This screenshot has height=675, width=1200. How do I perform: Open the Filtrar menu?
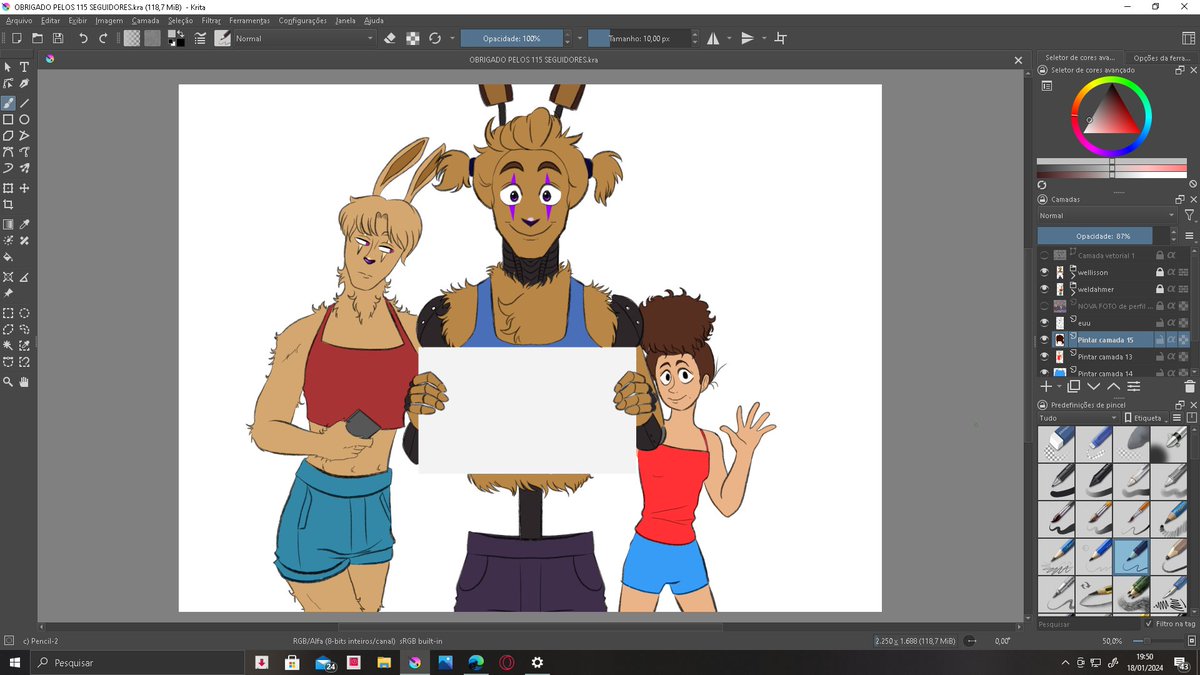[211, 20]
